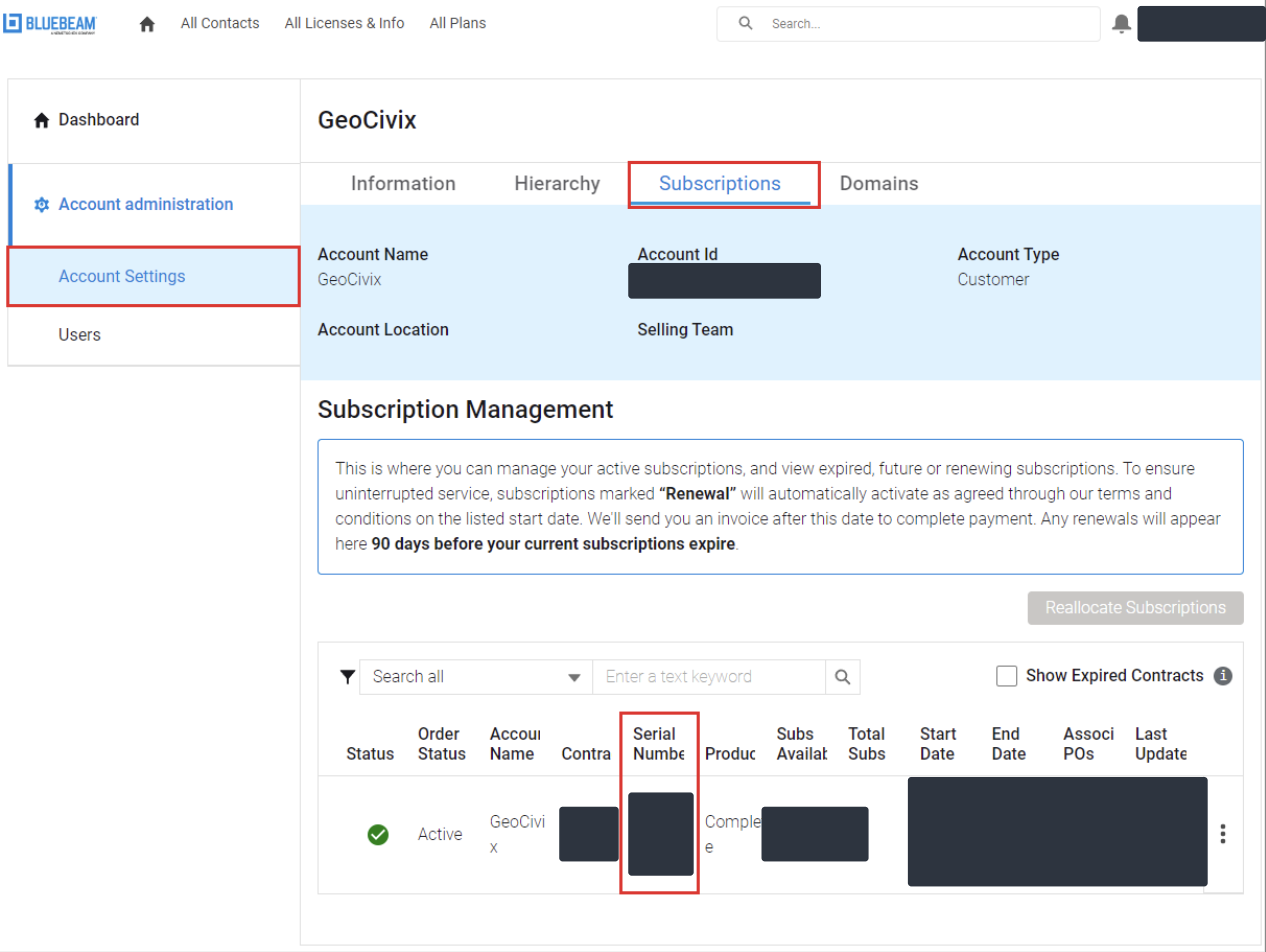Click the Enter a text keyword field
Image resolution: width=1266 pixels, height=952 pixels.
pos(709,677)
